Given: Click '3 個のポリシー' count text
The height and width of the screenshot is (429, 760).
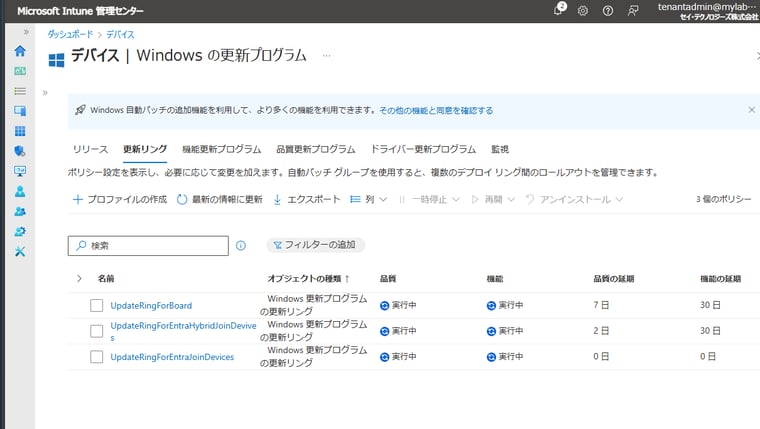Looking at the screenshot, I should (x=724, y=199).
